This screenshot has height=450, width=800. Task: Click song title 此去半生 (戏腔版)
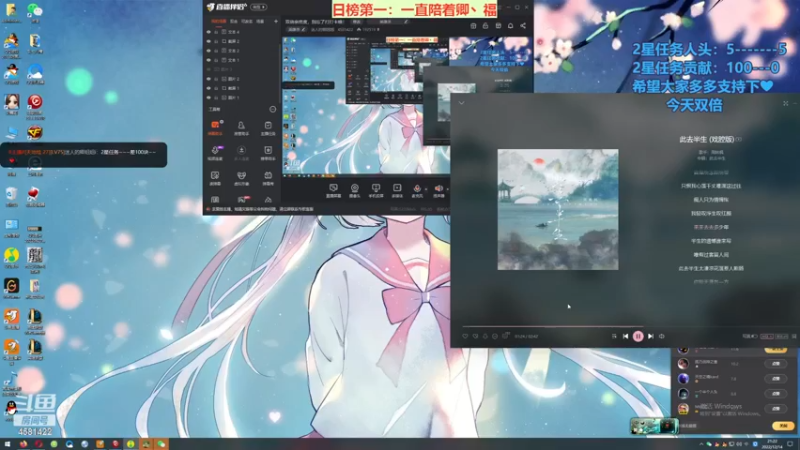coord(707,139)
